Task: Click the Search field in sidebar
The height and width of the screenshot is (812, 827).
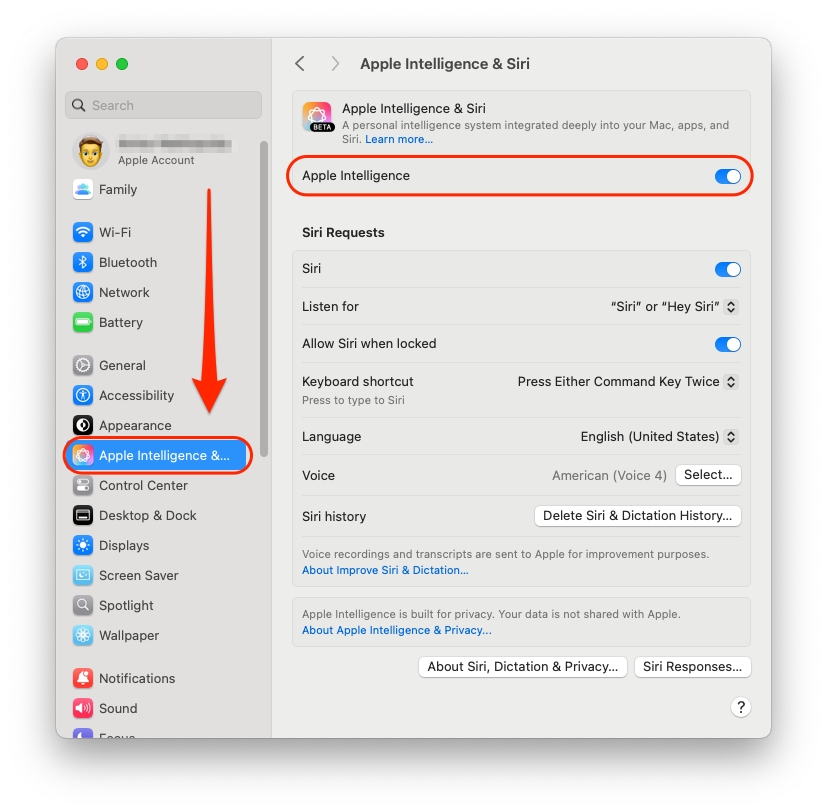Action: (x=163, y=105)
